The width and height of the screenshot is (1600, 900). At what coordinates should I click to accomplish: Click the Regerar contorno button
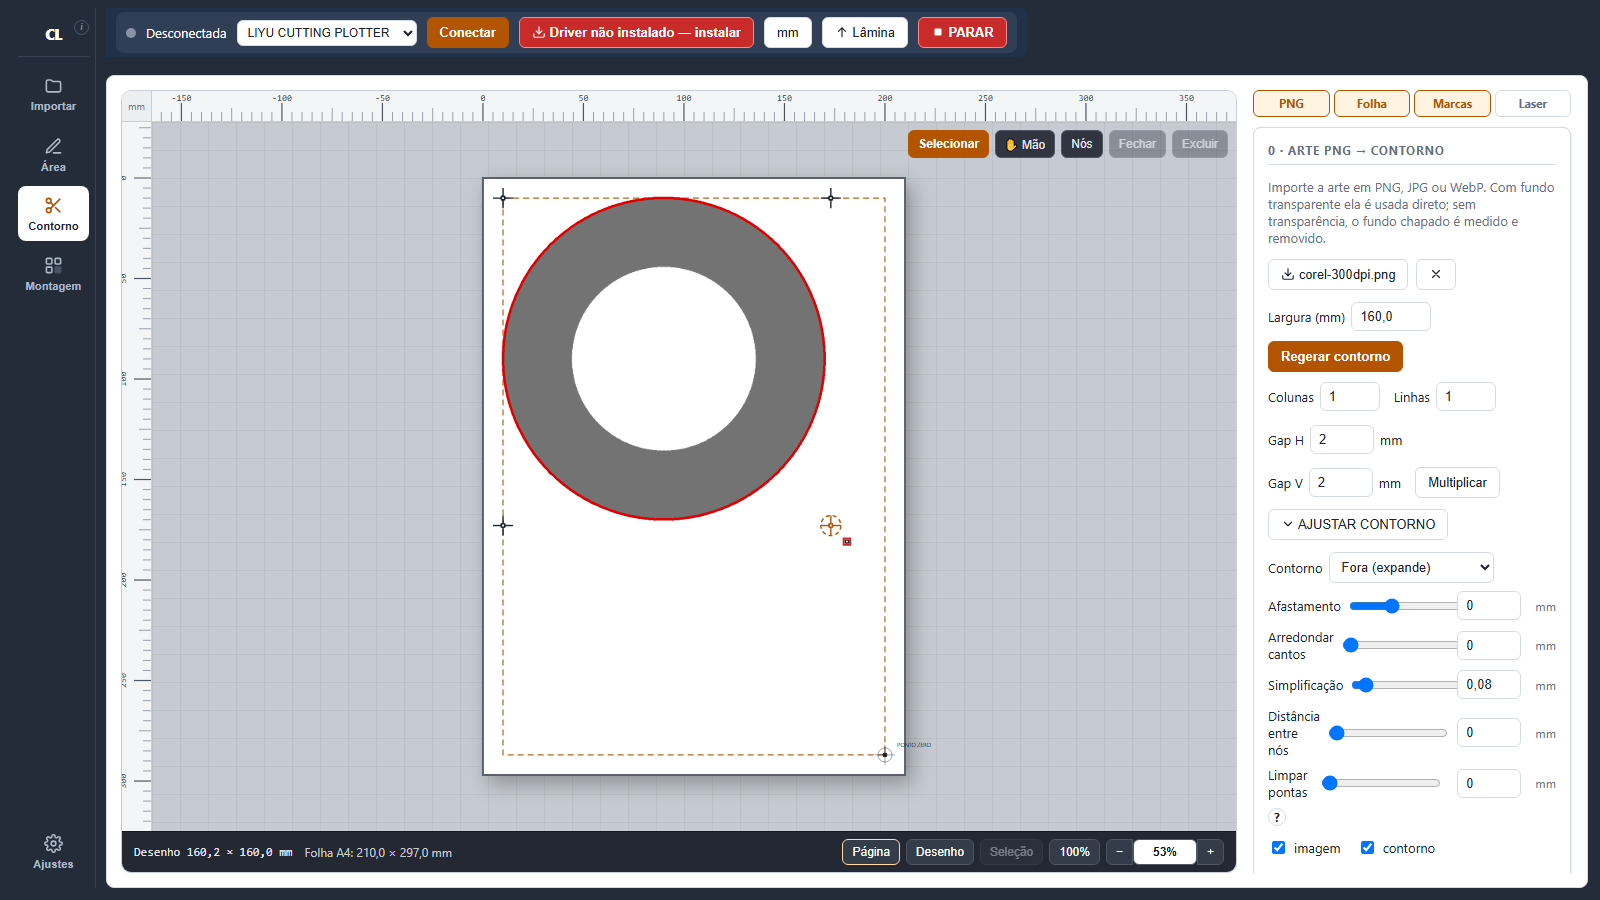pos(1335,357)
